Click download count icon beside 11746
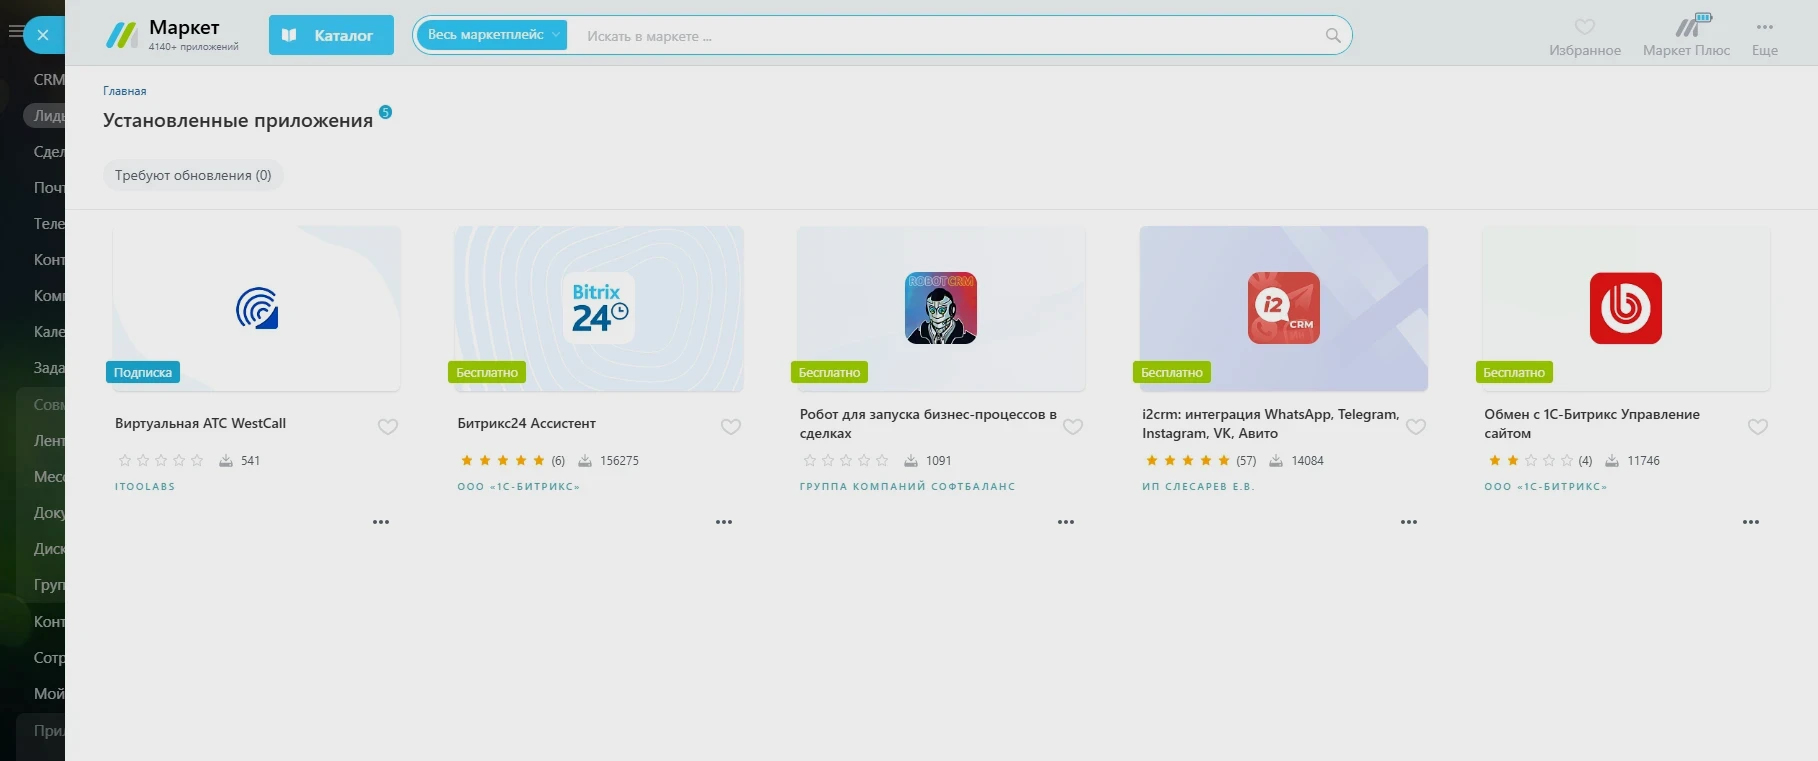This screenshot has width=1818, height=761. [x=1612, y=461]
